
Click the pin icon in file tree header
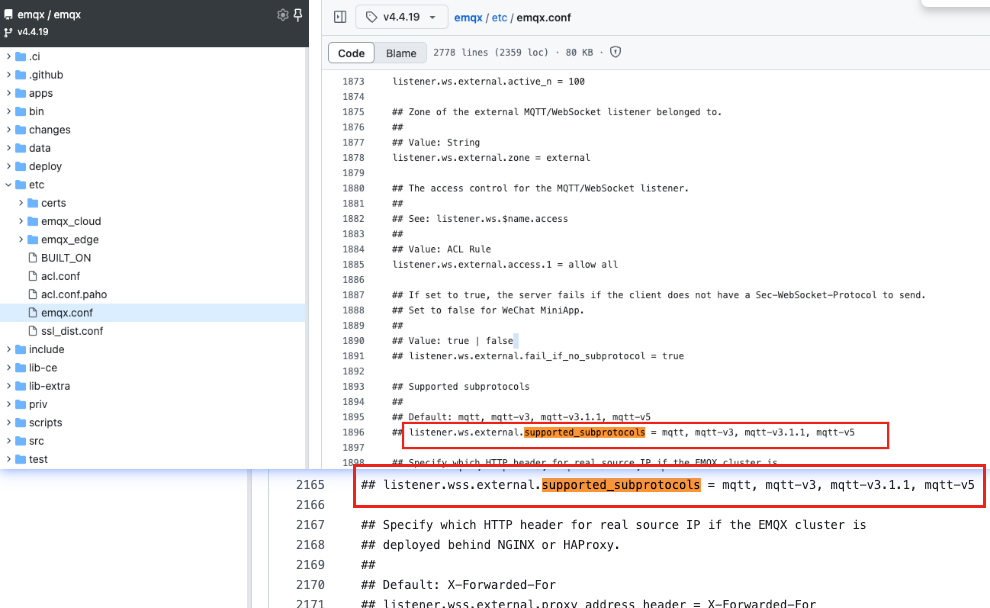297,15
